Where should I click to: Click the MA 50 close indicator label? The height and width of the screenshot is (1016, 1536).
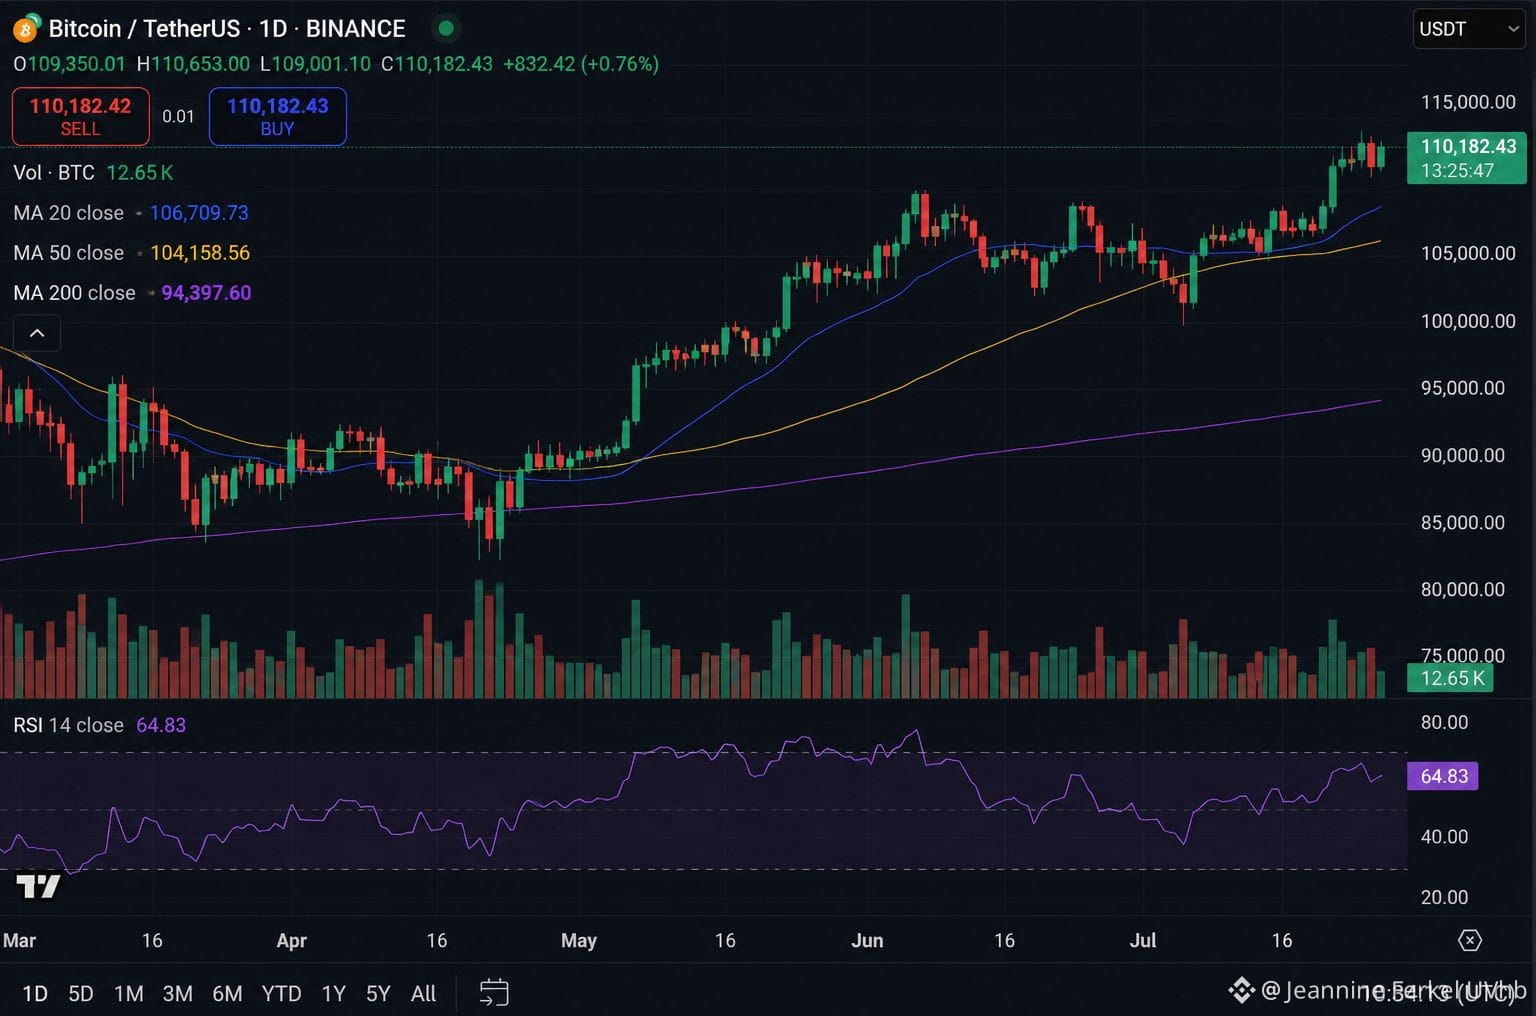(x=68, y=253)
